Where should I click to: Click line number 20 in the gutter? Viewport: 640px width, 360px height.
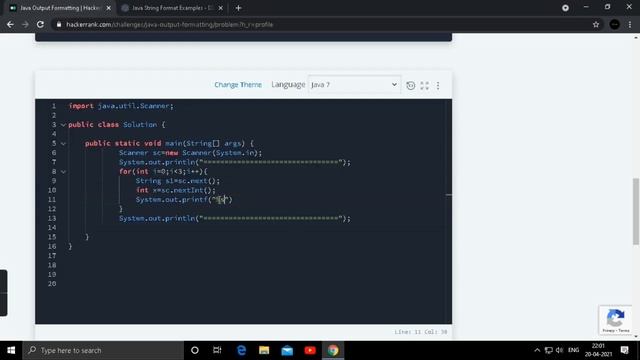pos(52,284)
